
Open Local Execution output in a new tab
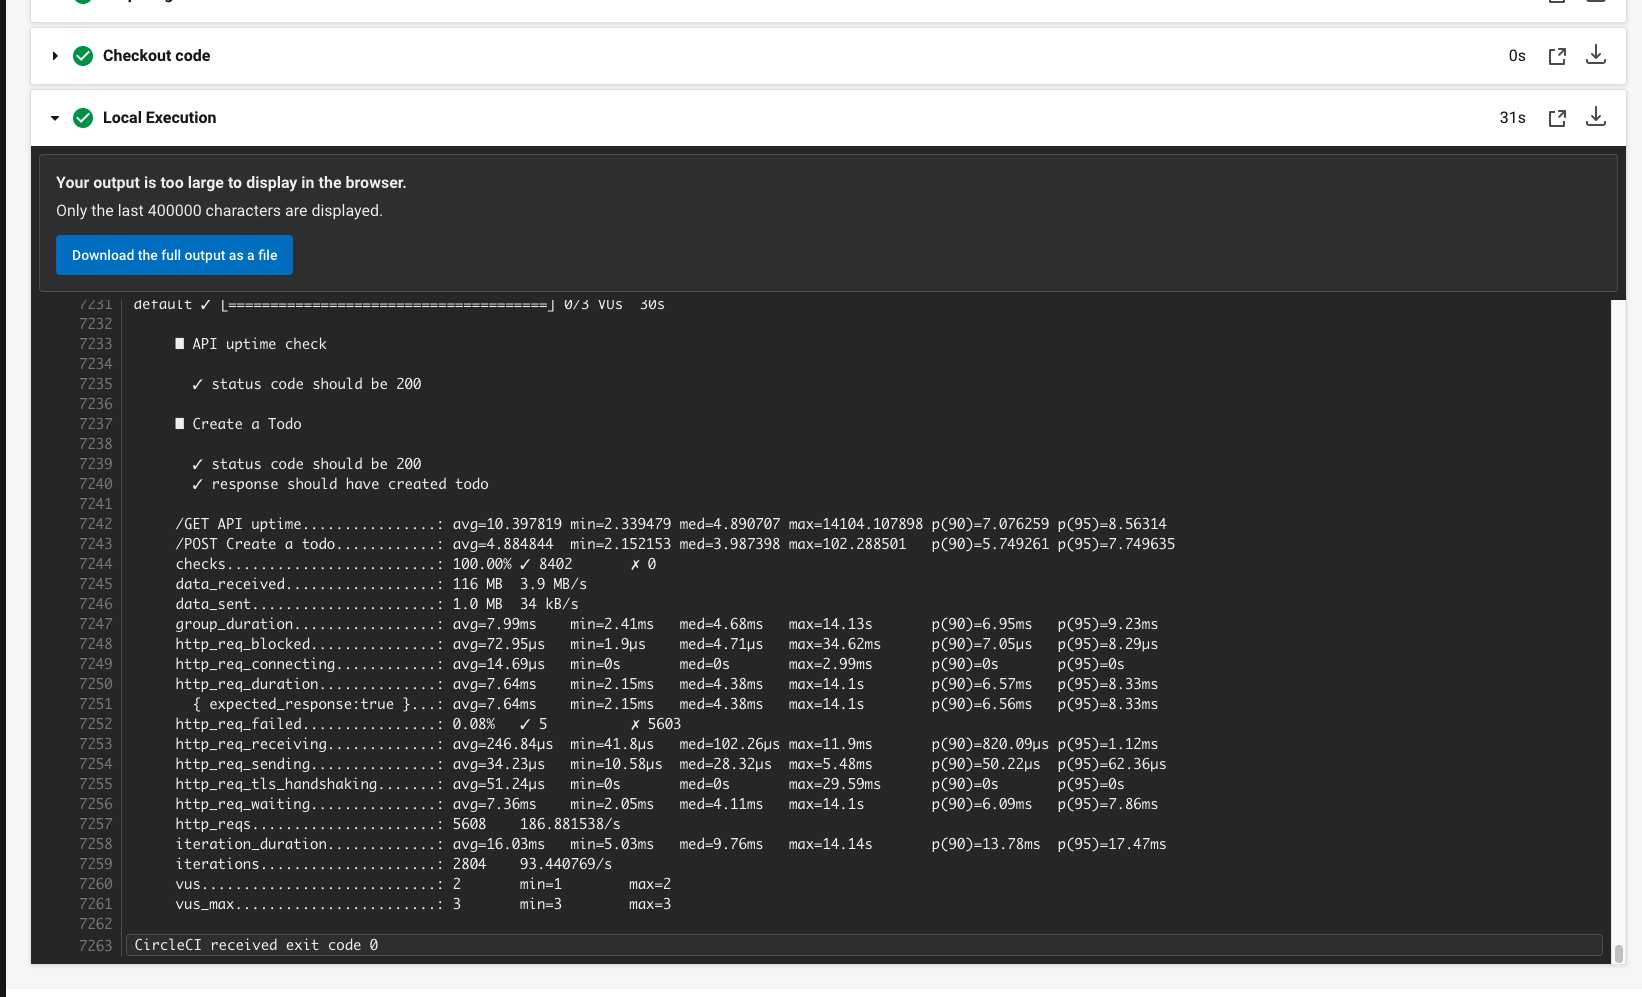(x=1557, y=117)
